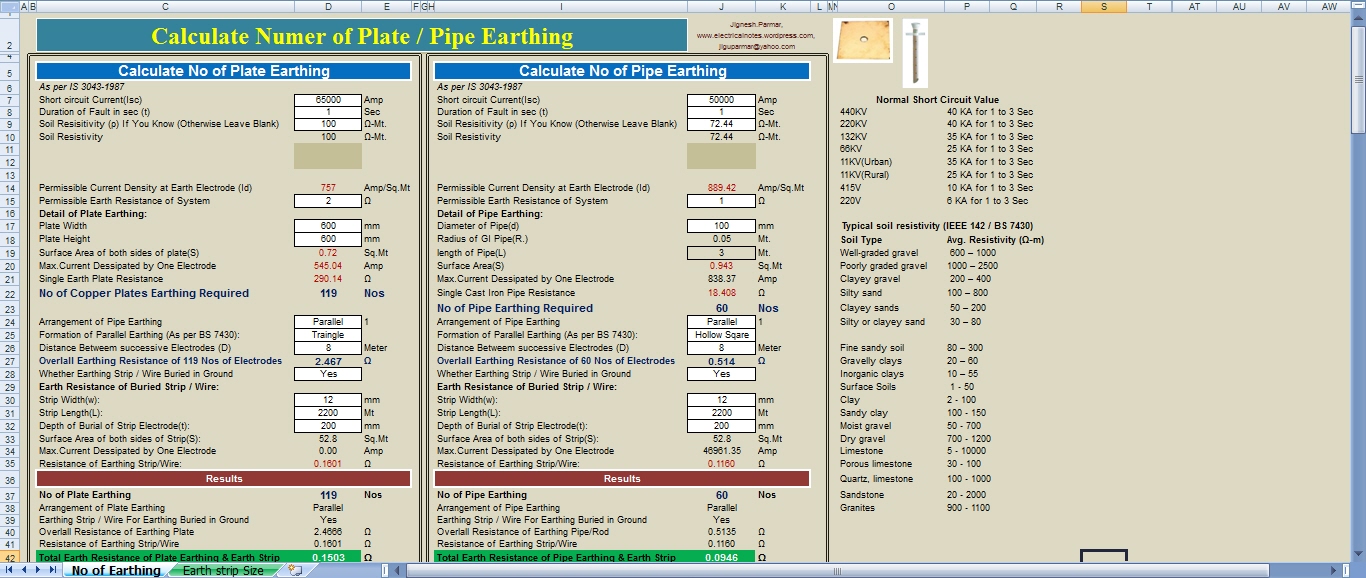This screenshot has width=1366, height=578.
Task: Toggle plate earthing strip buried Yes cell
Action: (x=327, y=374)
